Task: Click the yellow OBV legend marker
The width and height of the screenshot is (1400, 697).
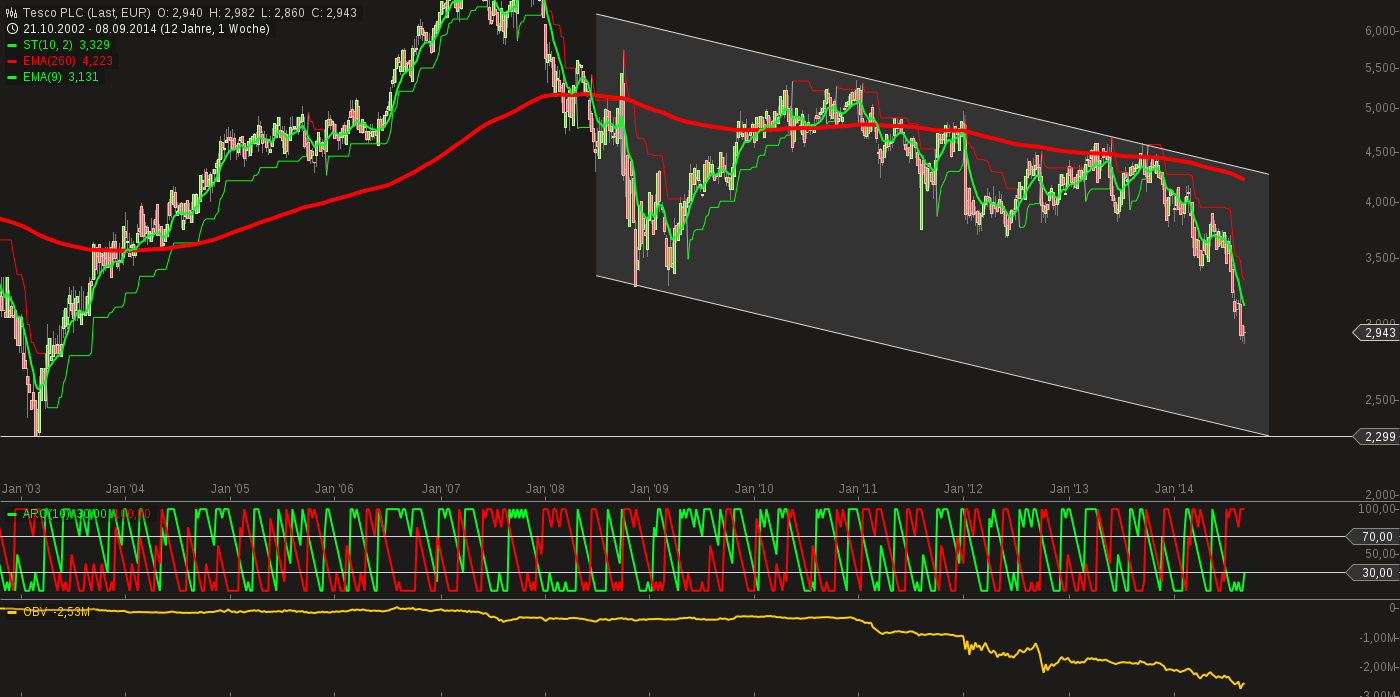Action: pos(12,611)
